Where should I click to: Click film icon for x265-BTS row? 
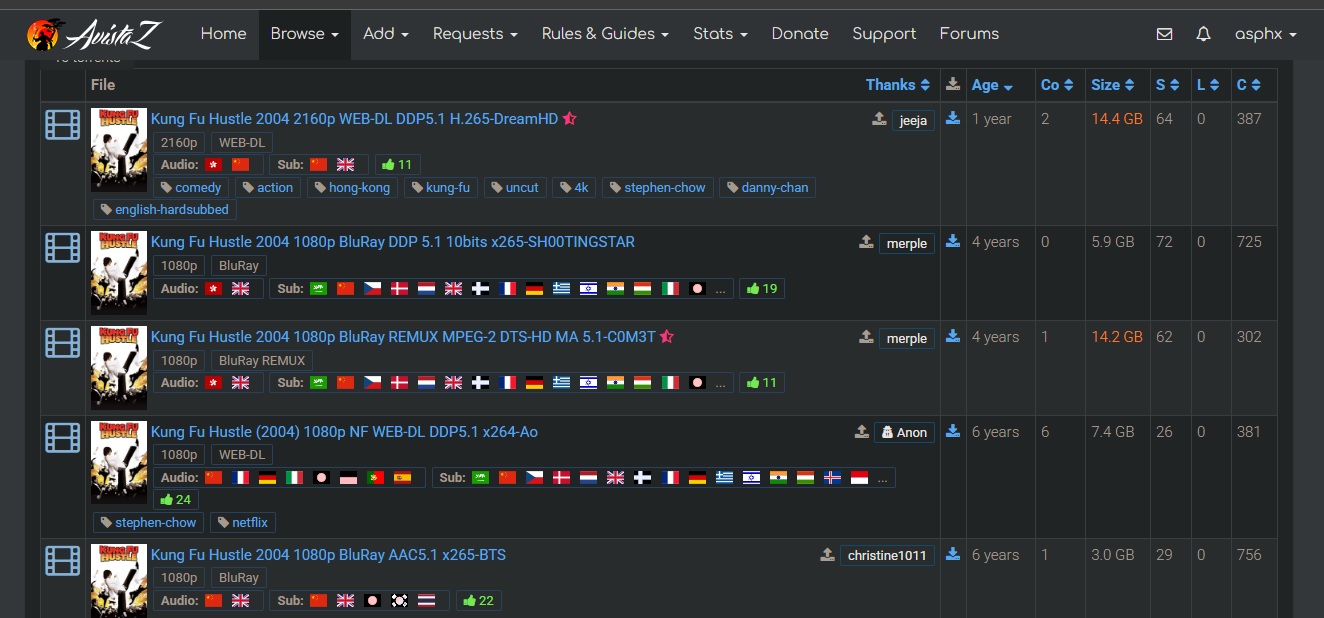(62, 560)
